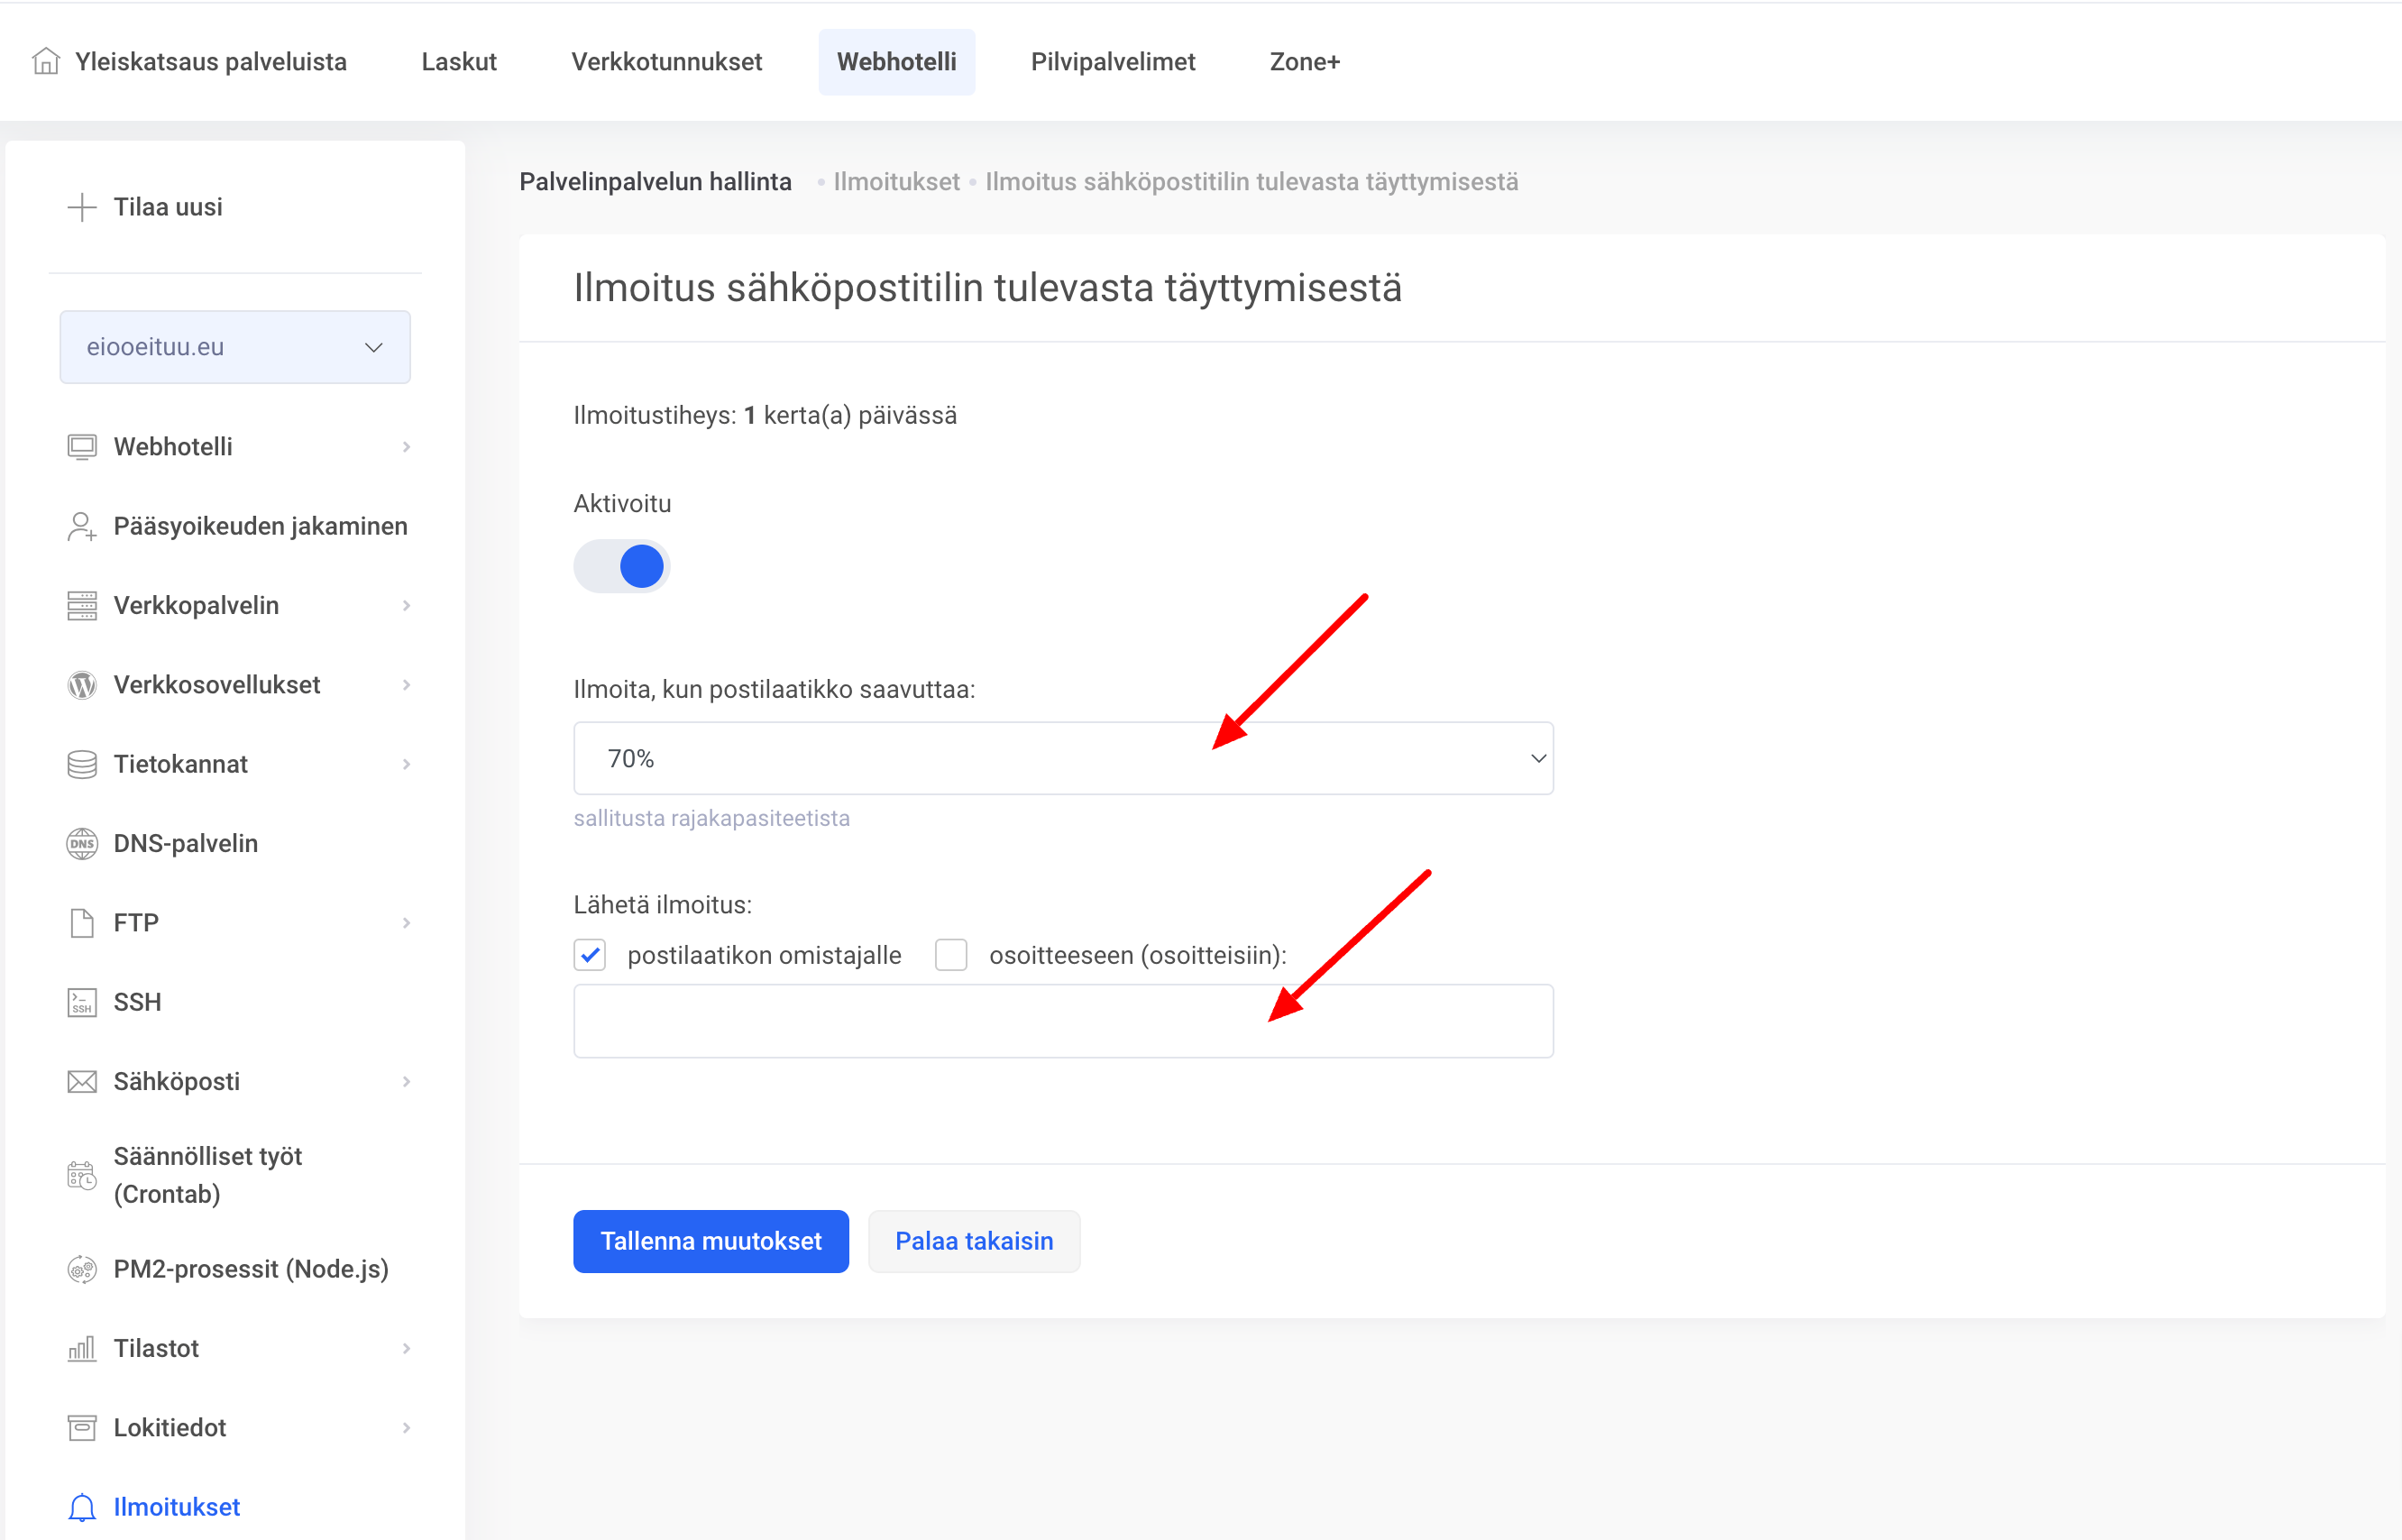Click the Säännölliset työt calendar icon
This screenshot has height=1540, width=2402.
(x=82, y=1175)
